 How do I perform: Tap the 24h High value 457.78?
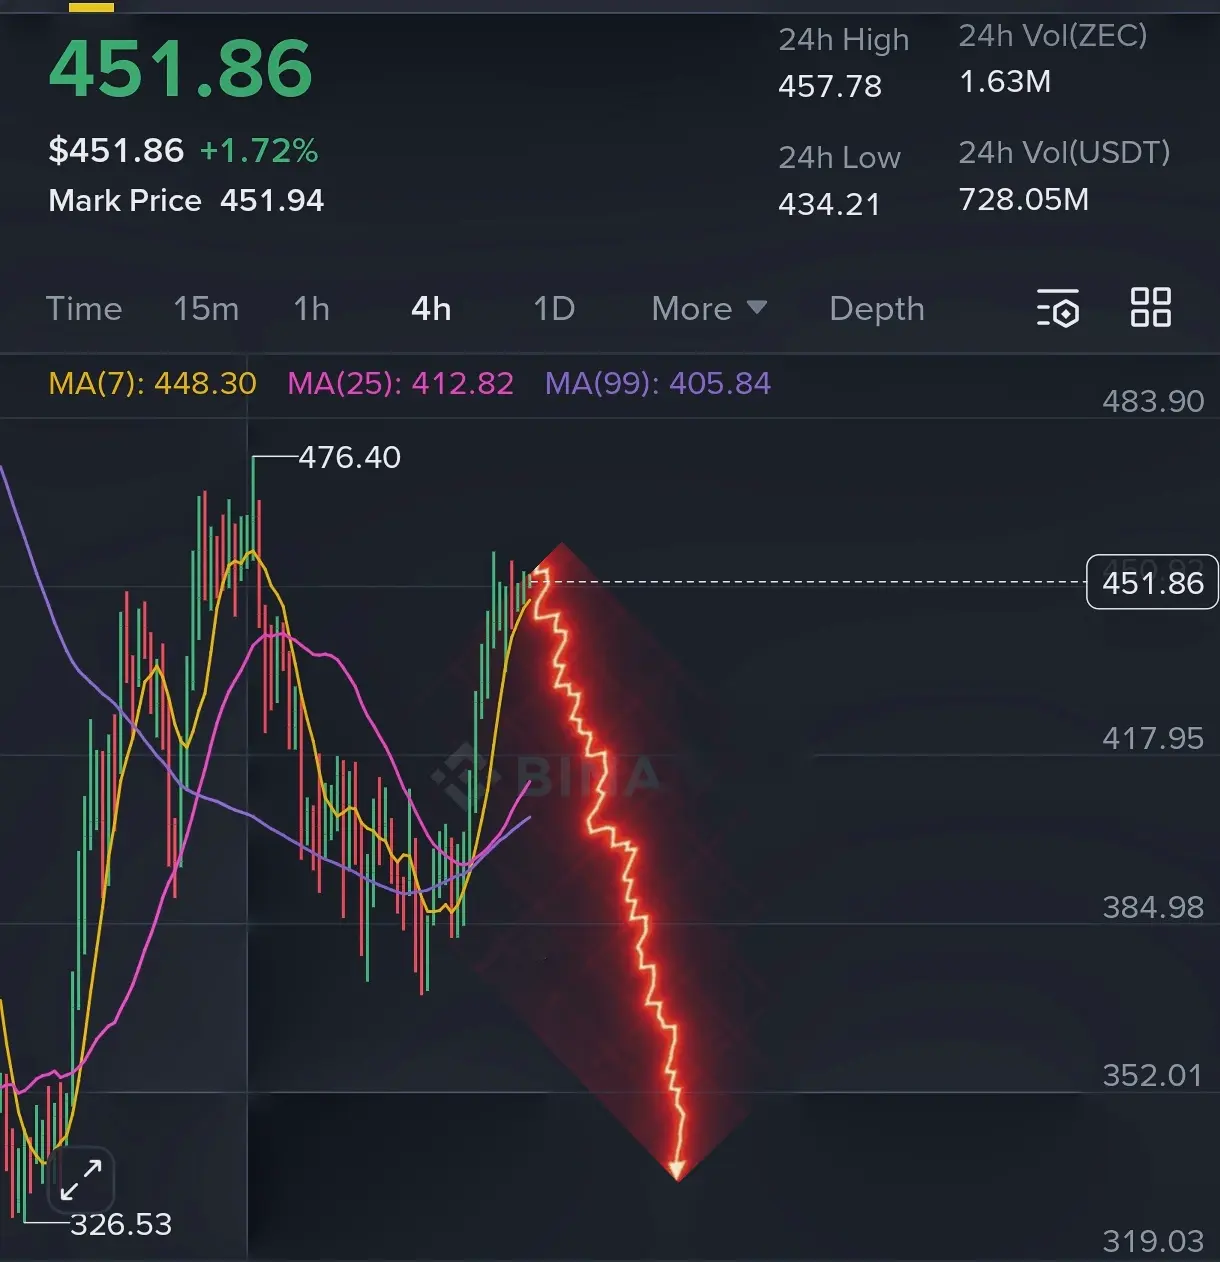[x=830, y=86]
